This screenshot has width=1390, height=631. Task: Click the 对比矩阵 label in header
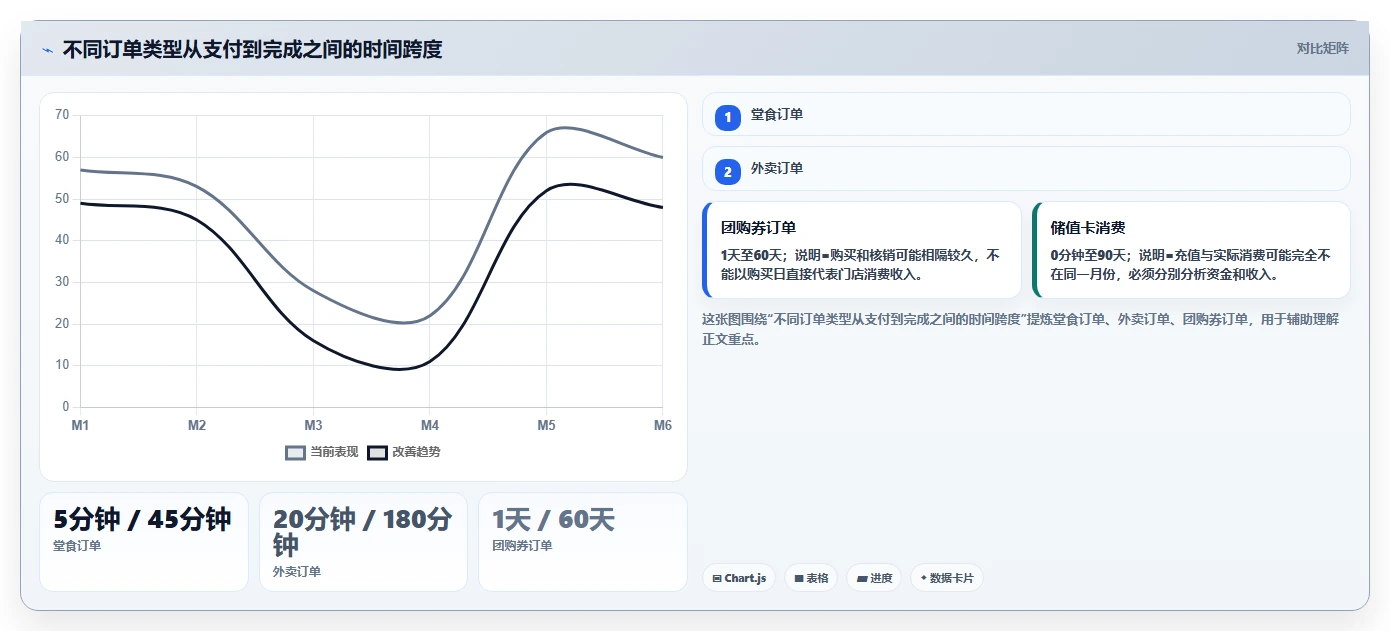pos(1322,48)
